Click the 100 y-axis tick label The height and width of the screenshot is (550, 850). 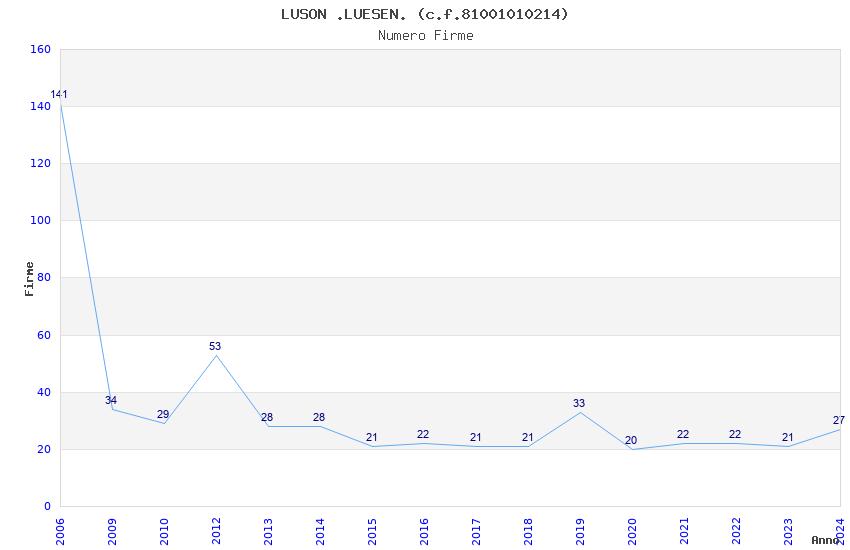[41, 221]
